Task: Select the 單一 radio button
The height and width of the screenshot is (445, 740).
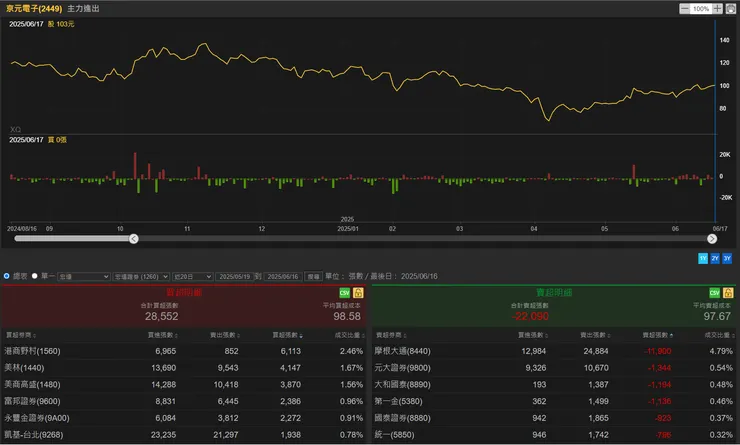Action: 35,275
